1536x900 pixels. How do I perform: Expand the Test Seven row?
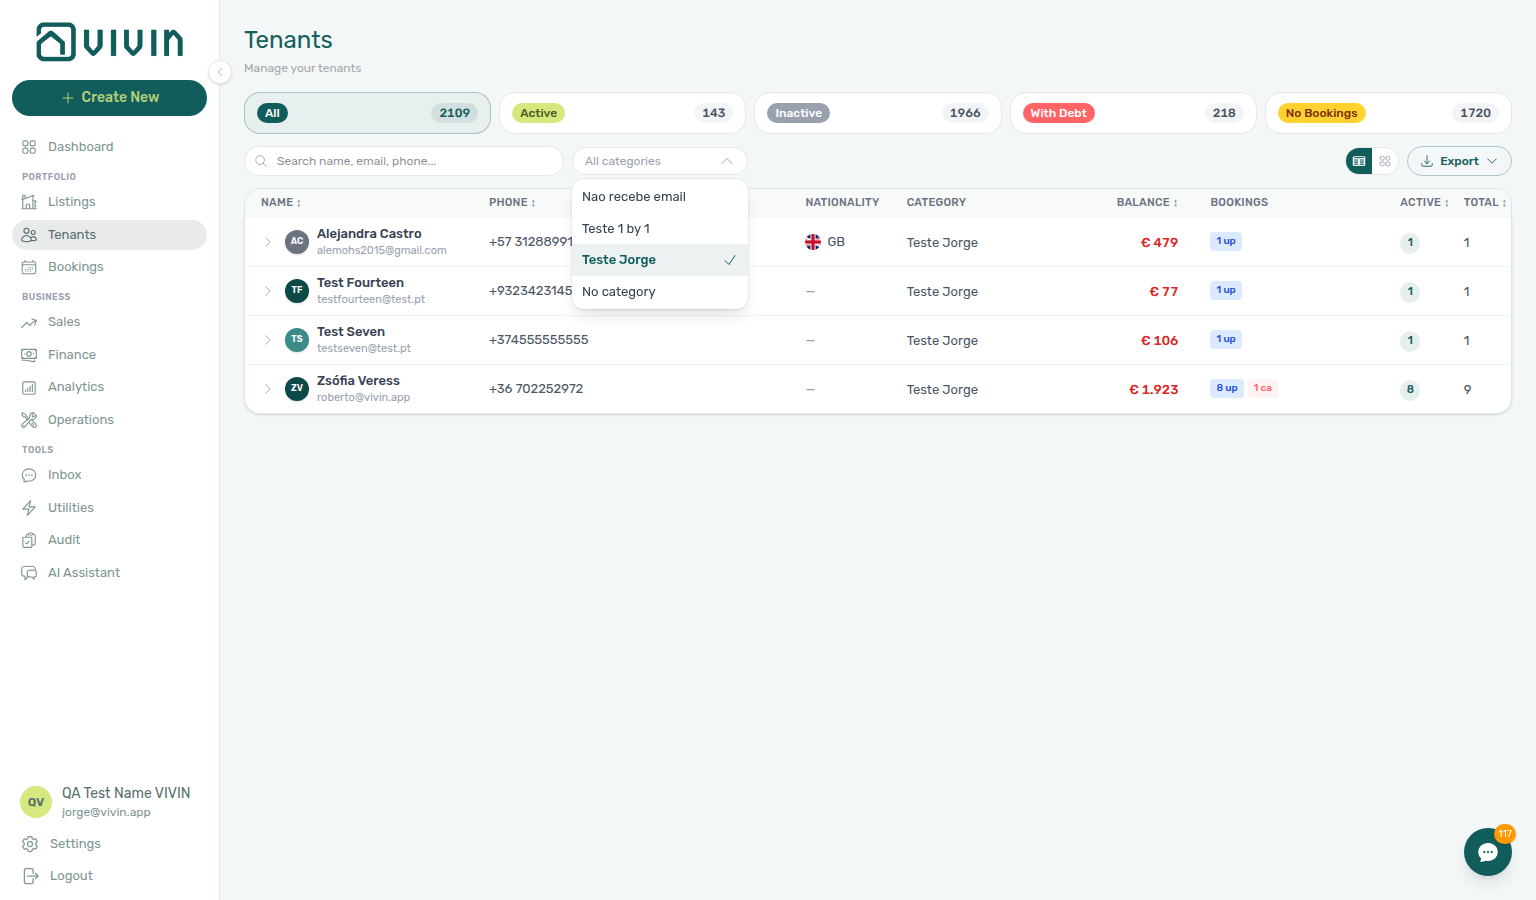(x=268, y=340)
